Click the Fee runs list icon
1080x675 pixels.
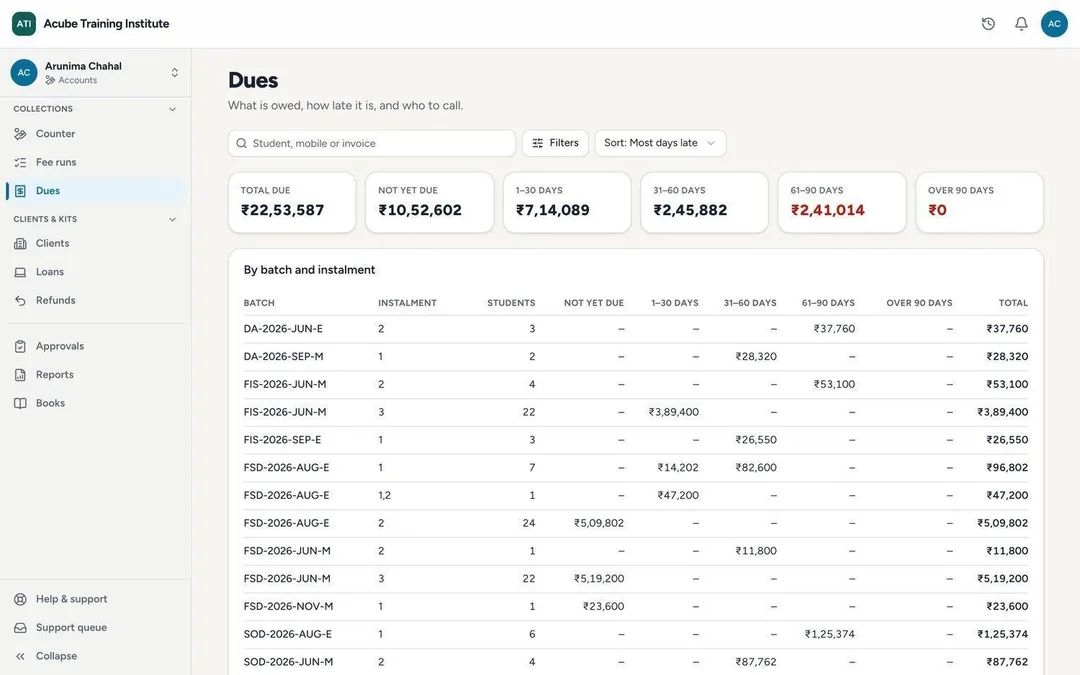pos(20,163)
